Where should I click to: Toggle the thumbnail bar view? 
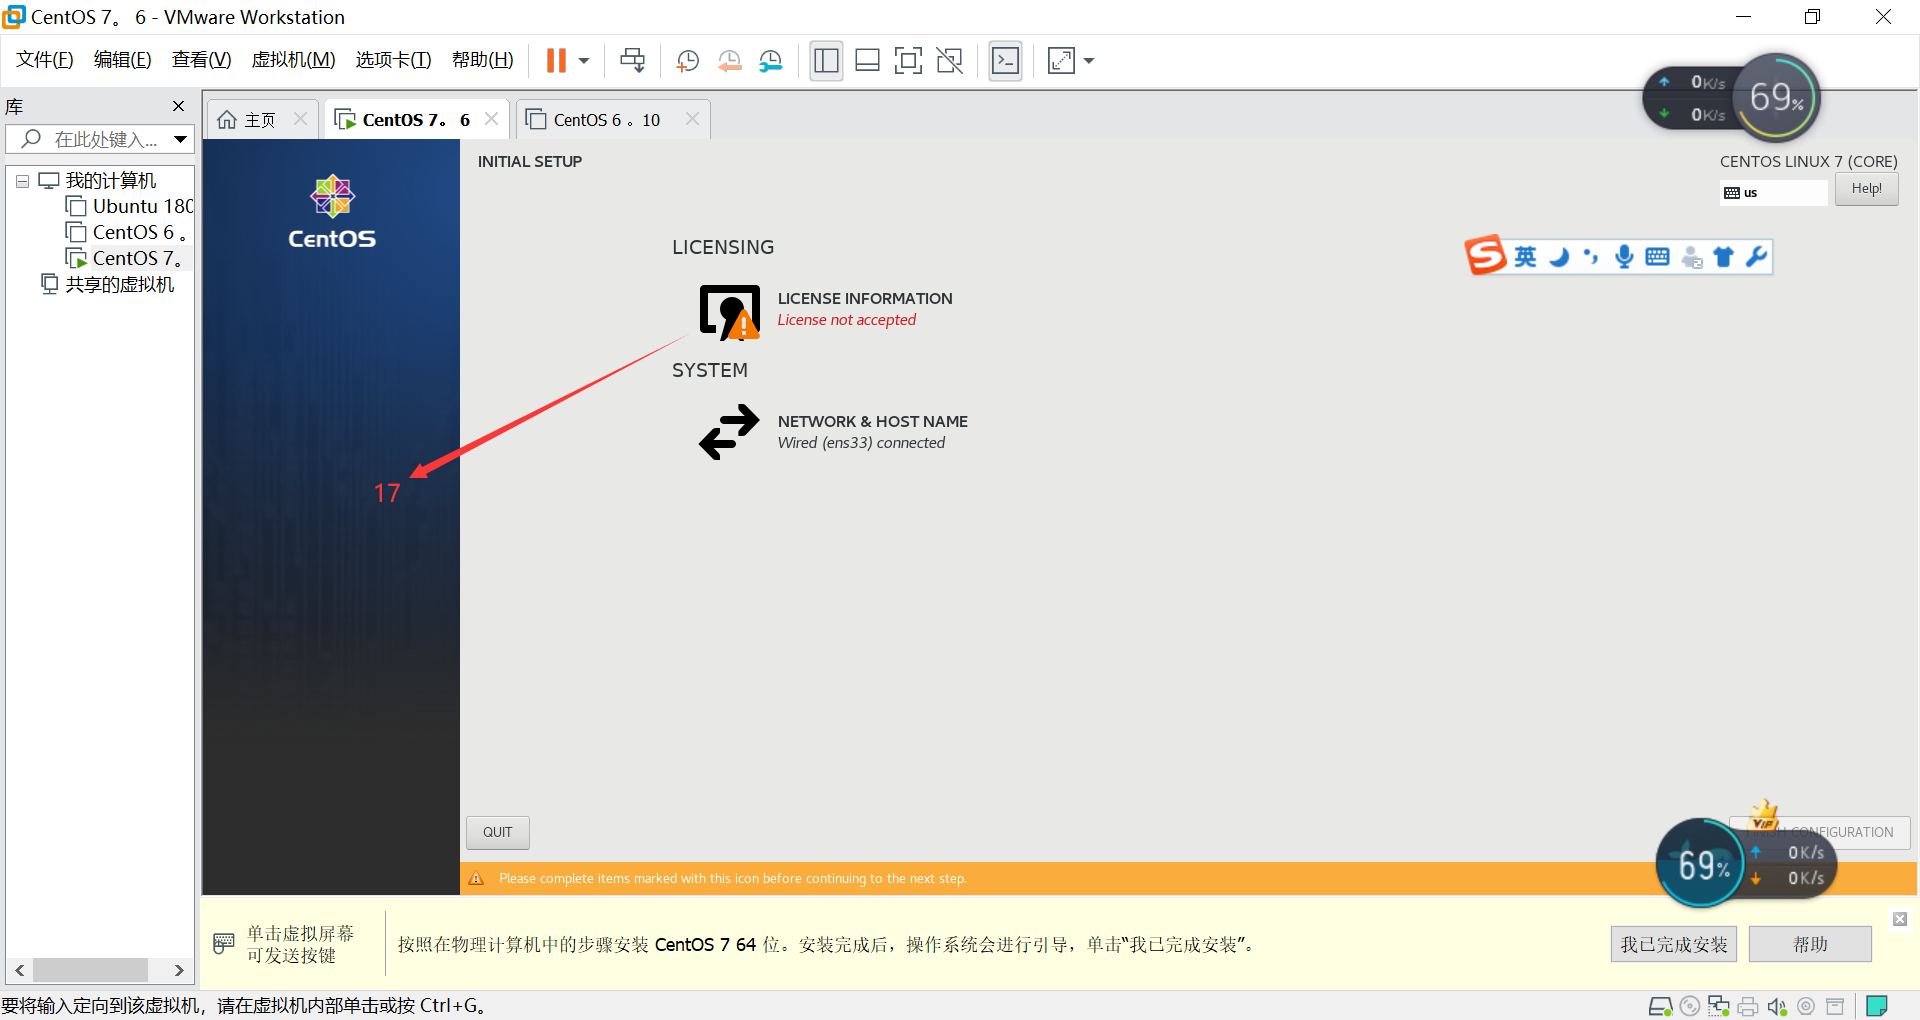[867, 61]
